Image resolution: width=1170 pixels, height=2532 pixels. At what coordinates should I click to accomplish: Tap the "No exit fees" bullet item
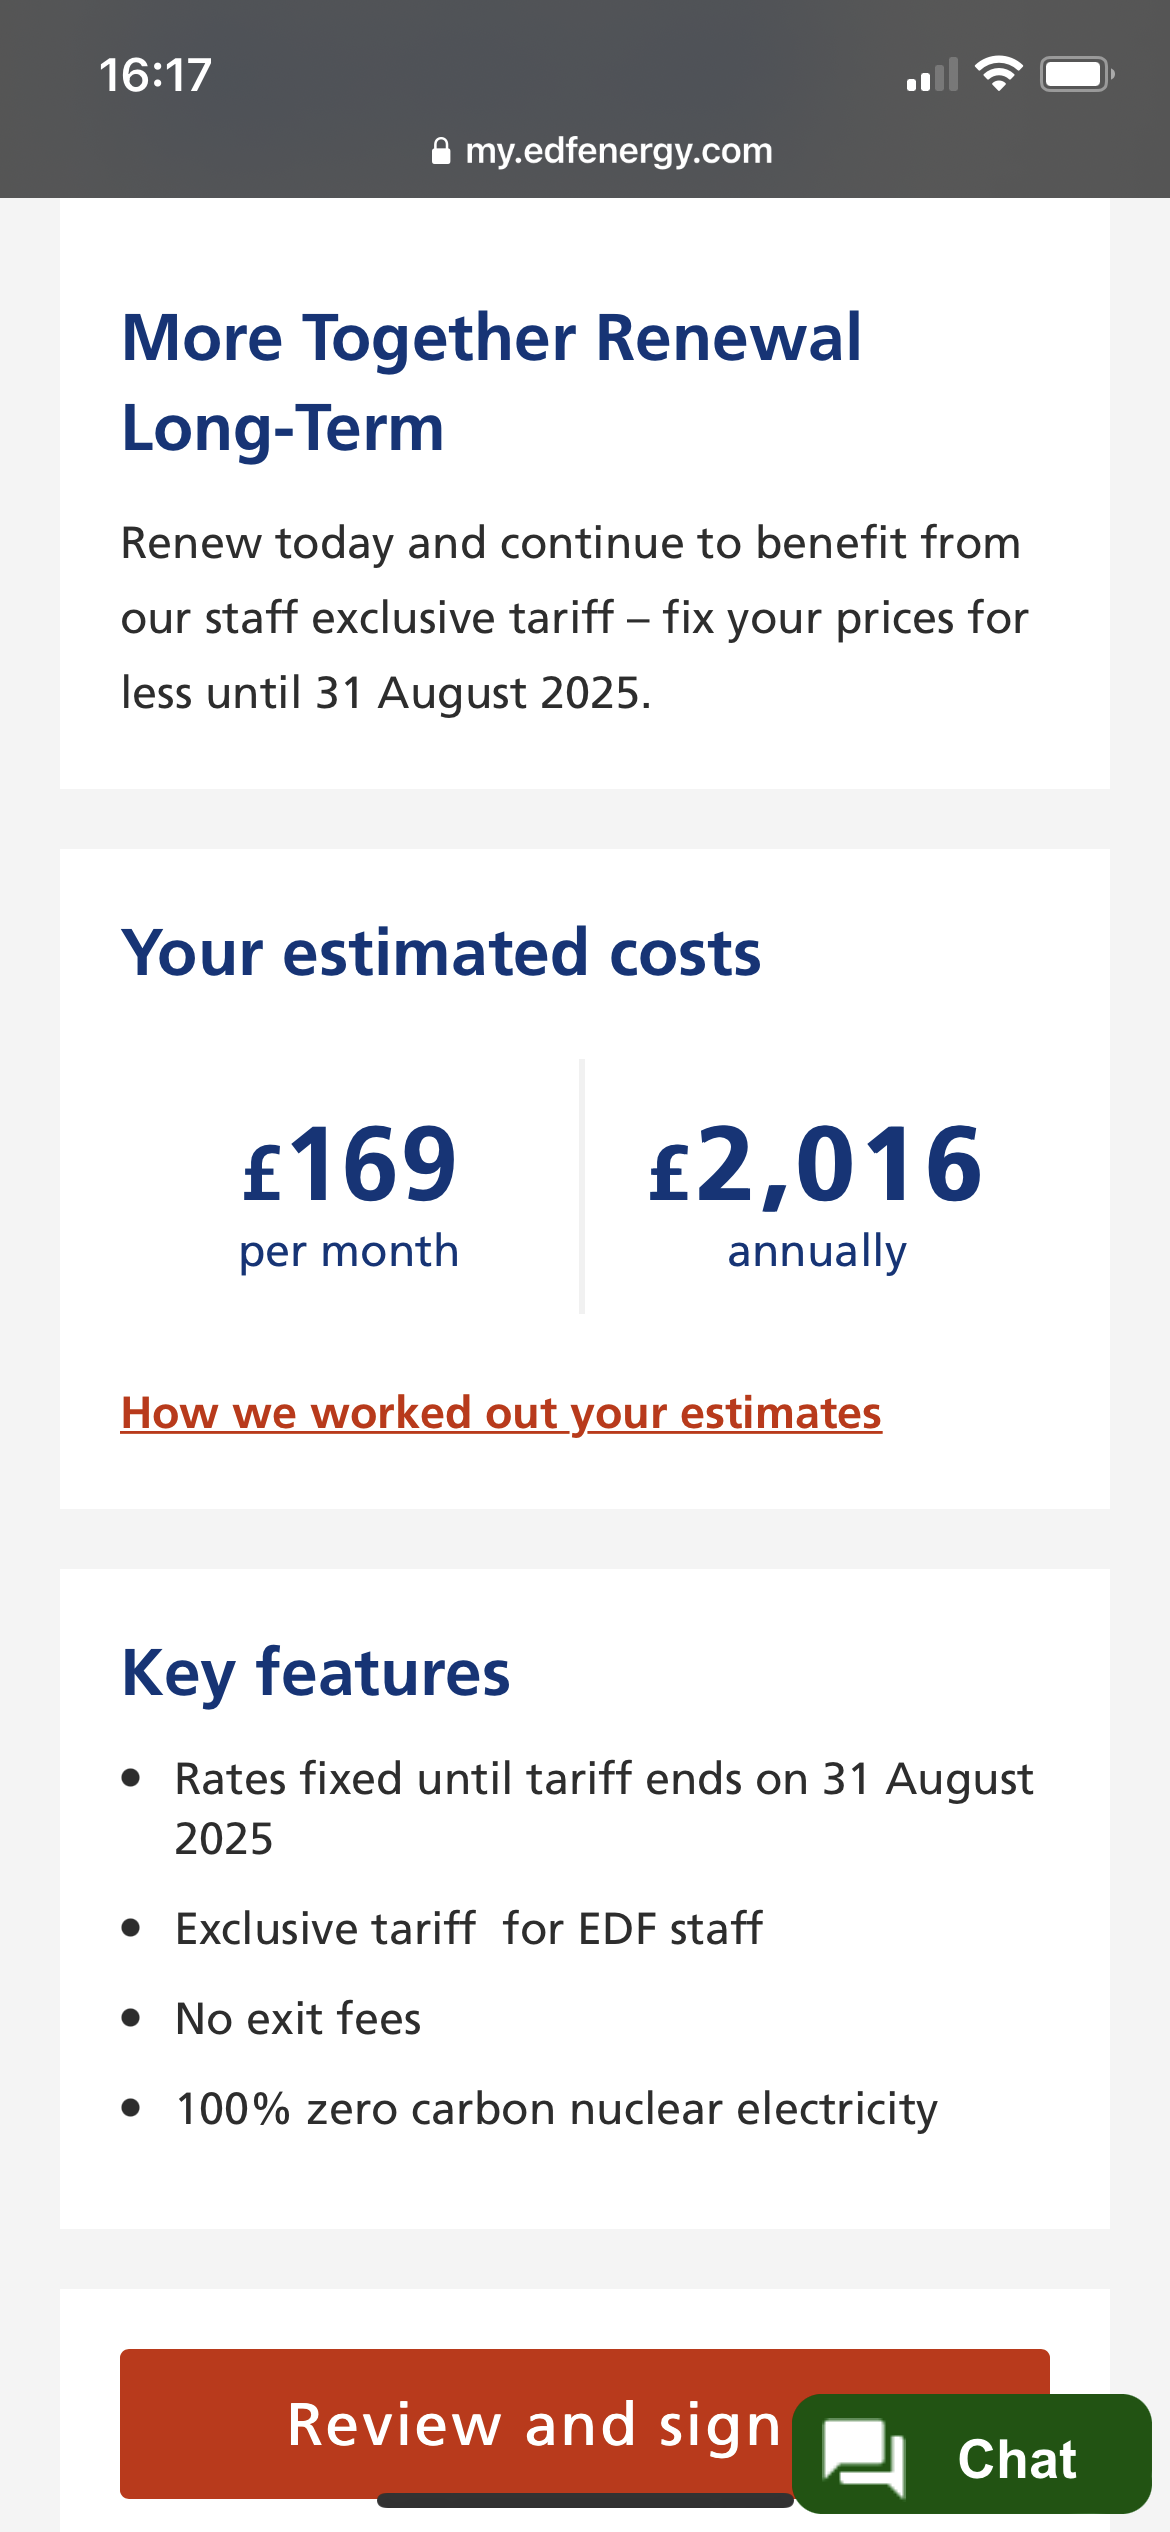pos(298,2019)
